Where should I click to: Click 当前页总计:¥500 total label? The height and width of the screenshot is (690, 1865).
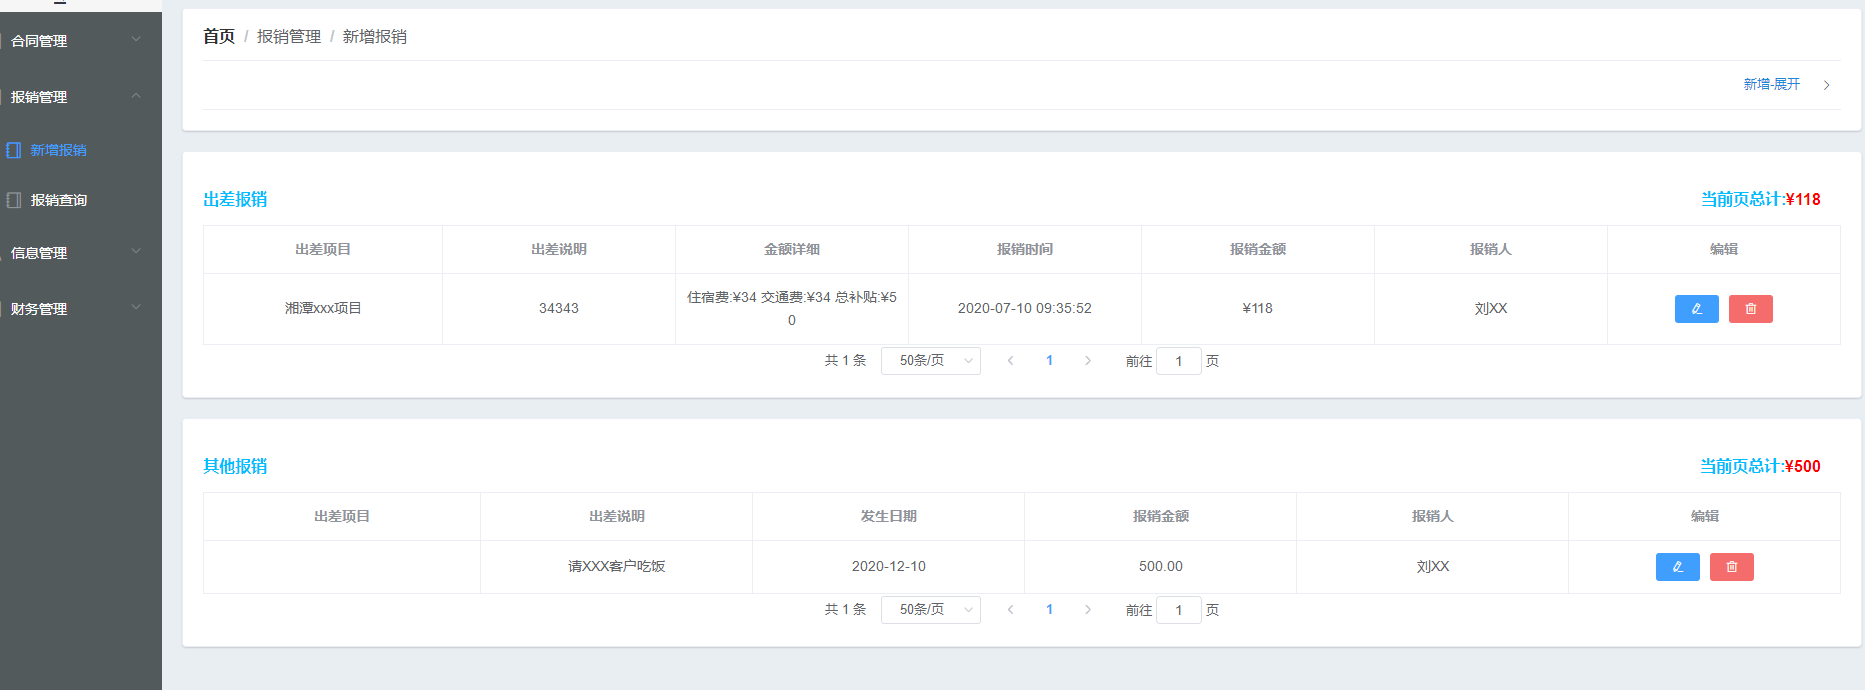(1760, 466)
